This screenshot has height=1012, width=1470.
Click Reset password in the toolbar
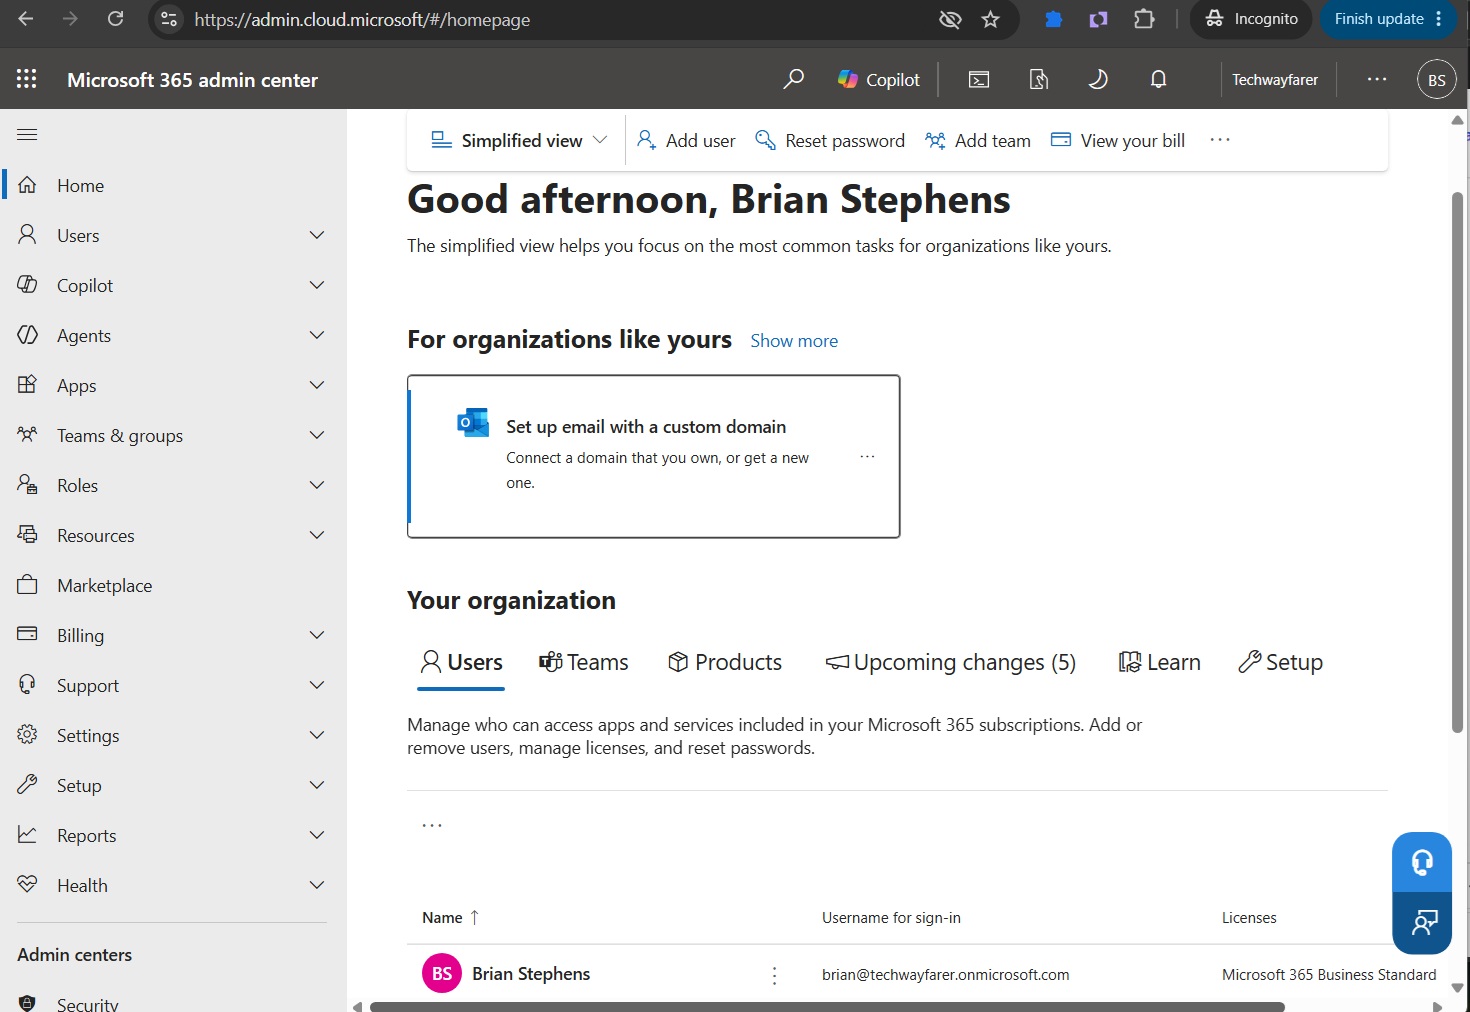tap(830, 141)
